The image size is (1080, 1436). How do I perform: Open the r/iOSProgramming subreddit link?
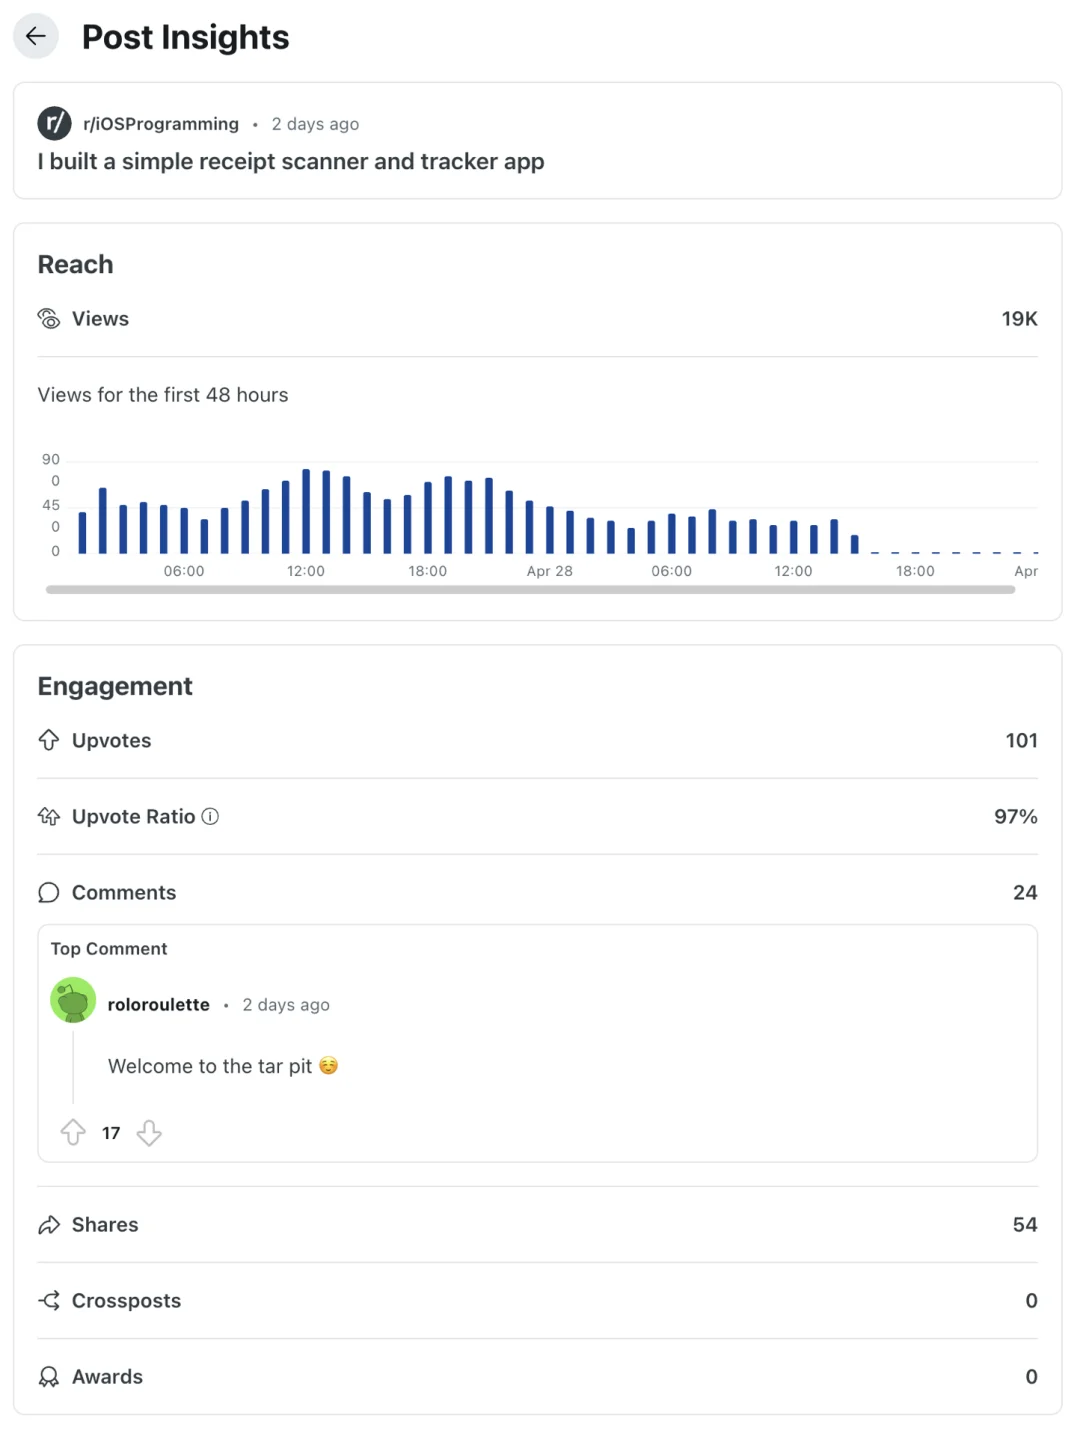161,124
